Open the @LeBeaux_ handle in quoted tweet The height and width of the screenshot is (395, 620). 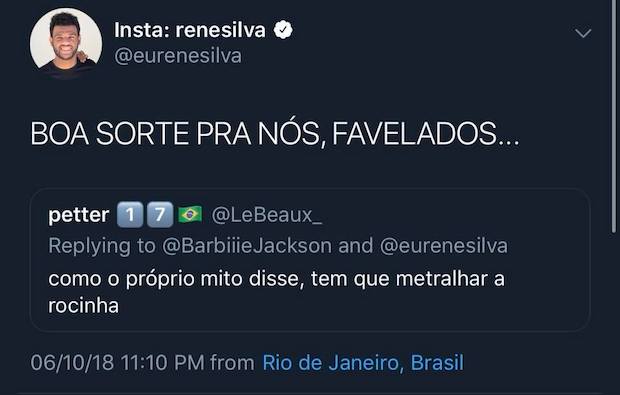[267, 215]
